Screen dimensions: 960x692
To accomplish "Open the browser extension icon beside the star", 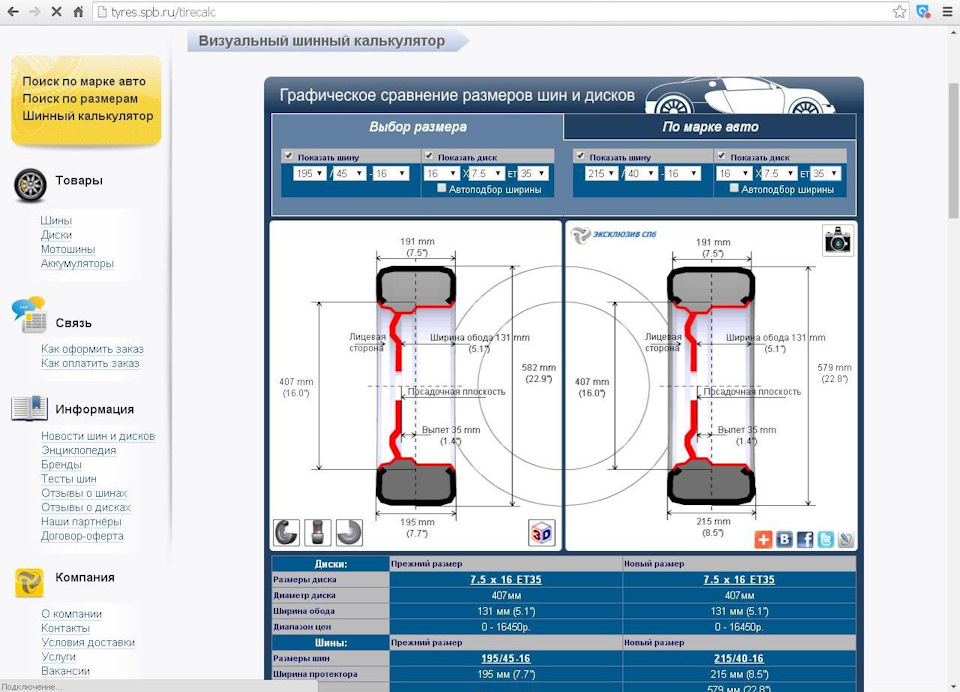I will point(923,12).
